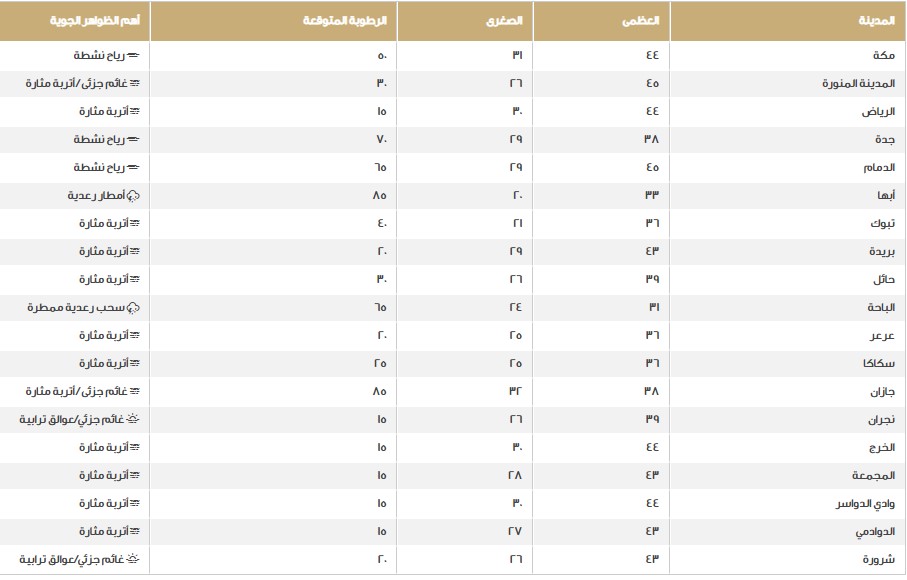
Task: Click the wind icon in the مكة row
Action: click(x=132, y=55)
